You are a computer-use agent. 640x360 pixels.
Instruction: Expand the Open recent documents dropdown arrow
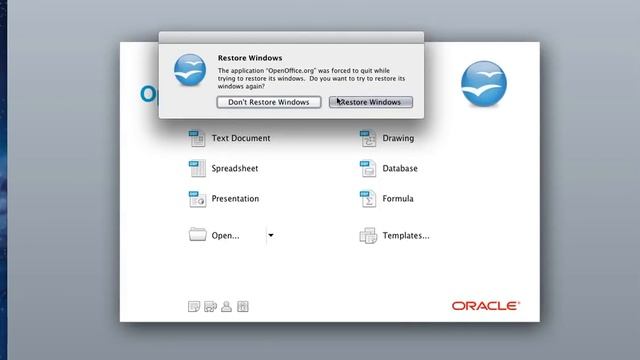(x=271, y=235)
